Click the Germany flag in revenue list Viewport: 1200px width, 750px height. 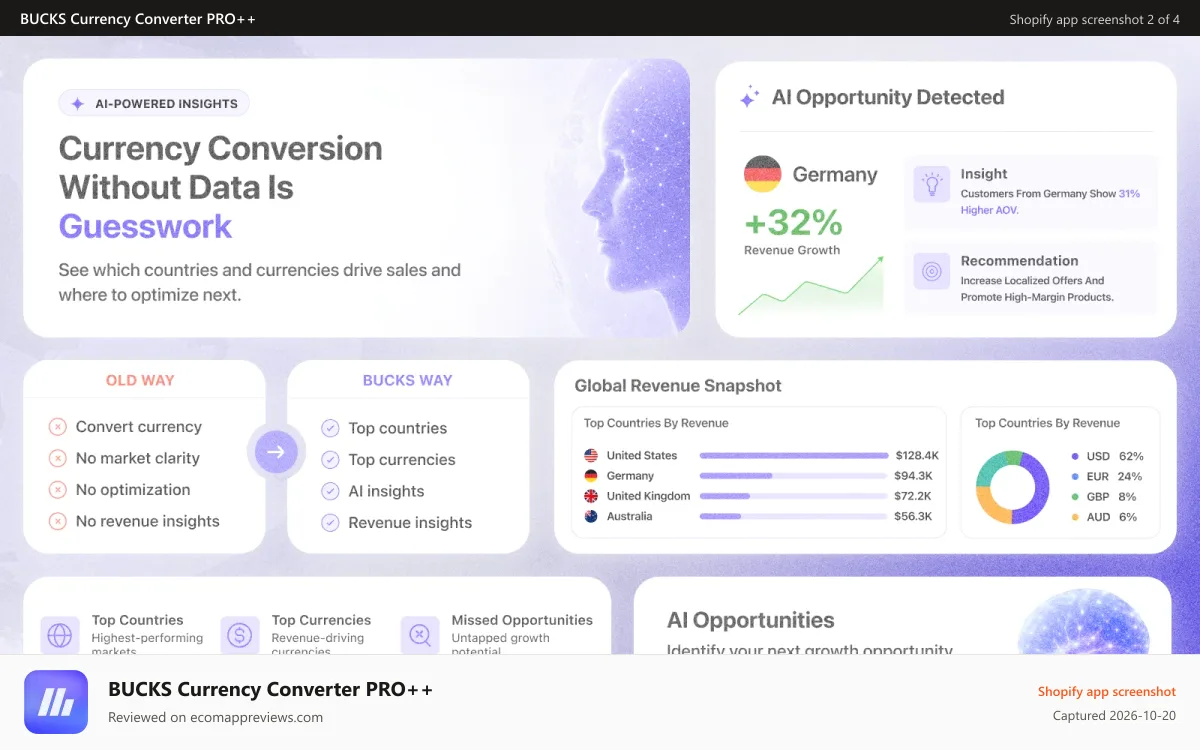click(x=591, y=476)
